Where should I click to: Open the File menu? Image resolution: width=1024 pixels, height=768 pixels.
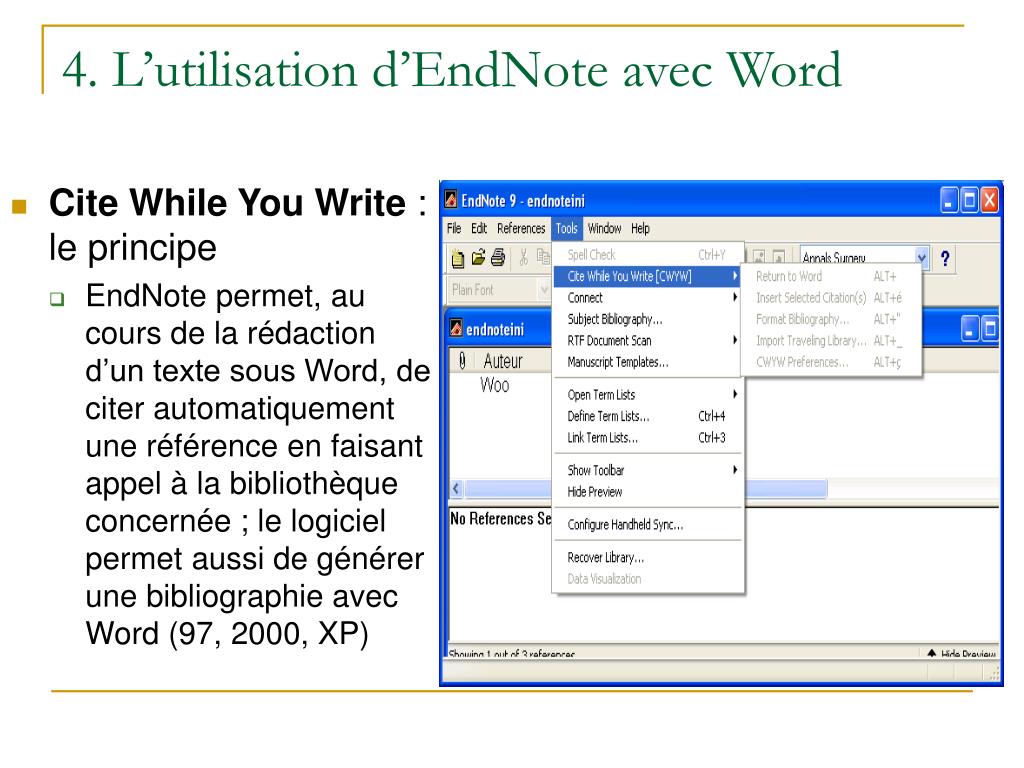click(454, 229)
